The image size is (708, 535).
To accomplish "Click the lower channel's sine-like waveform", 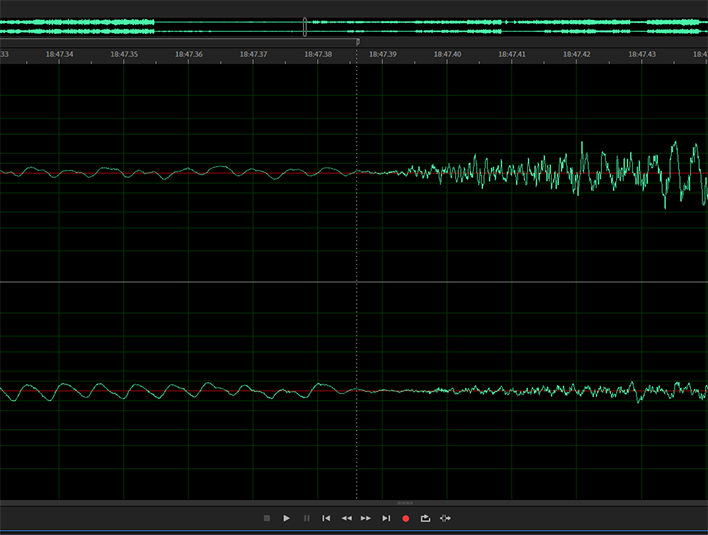I will click(x=150, y=390).
